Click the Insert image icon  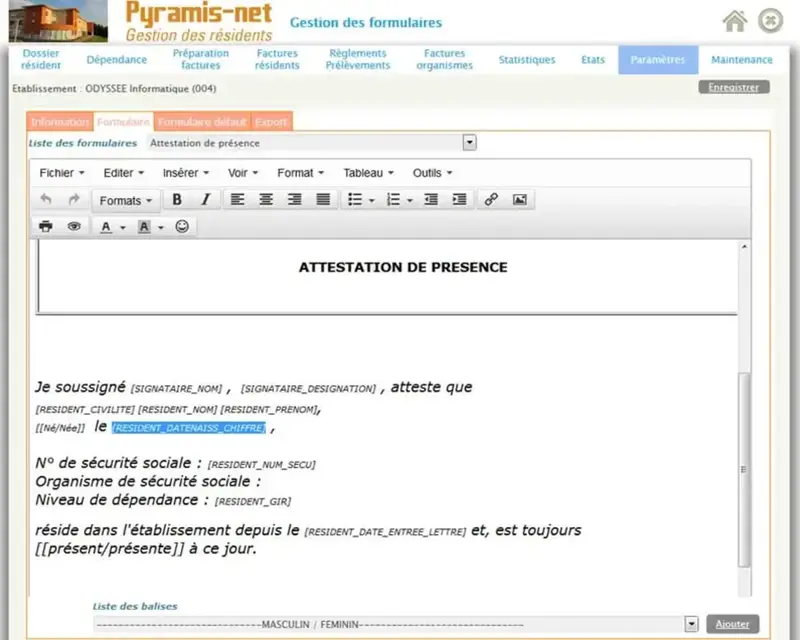click(x=519, y=200)
